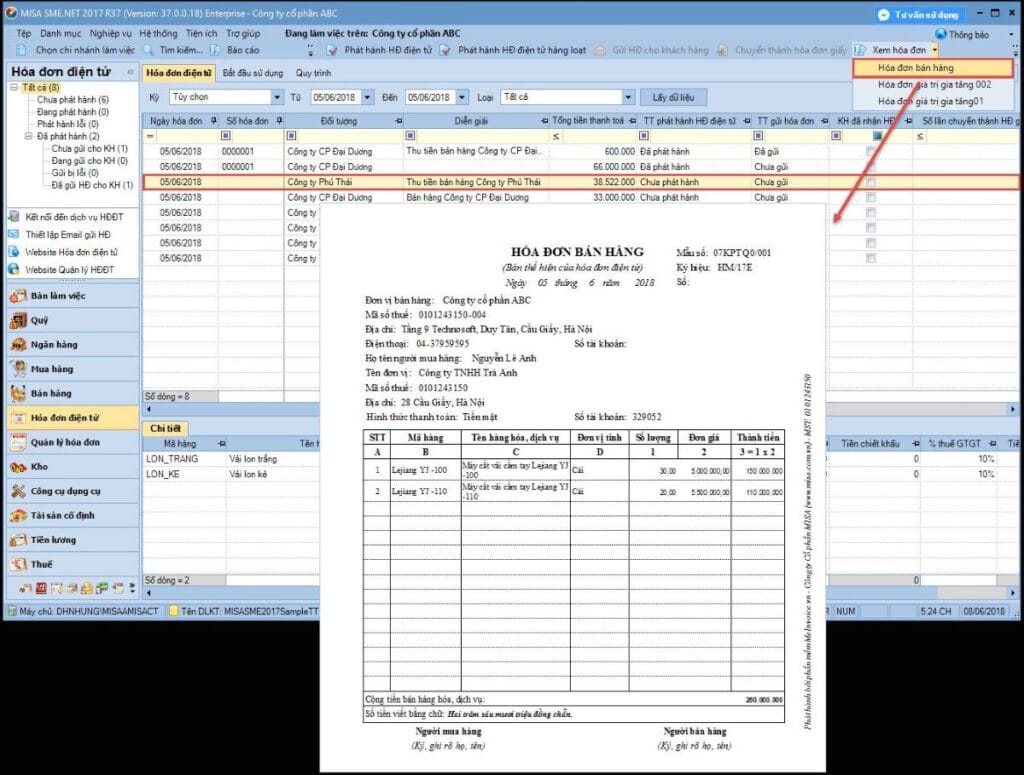Switch to the Quy trình tab
1024x775 pixels.
pos(313,73)
